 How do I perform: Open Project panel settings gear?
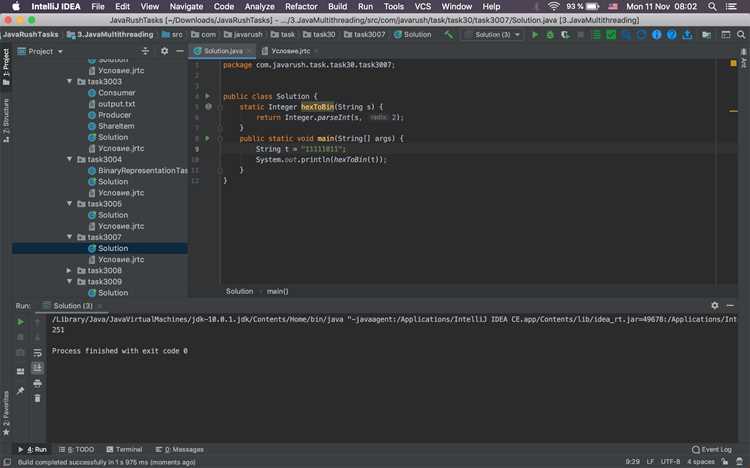coord(164,51)
